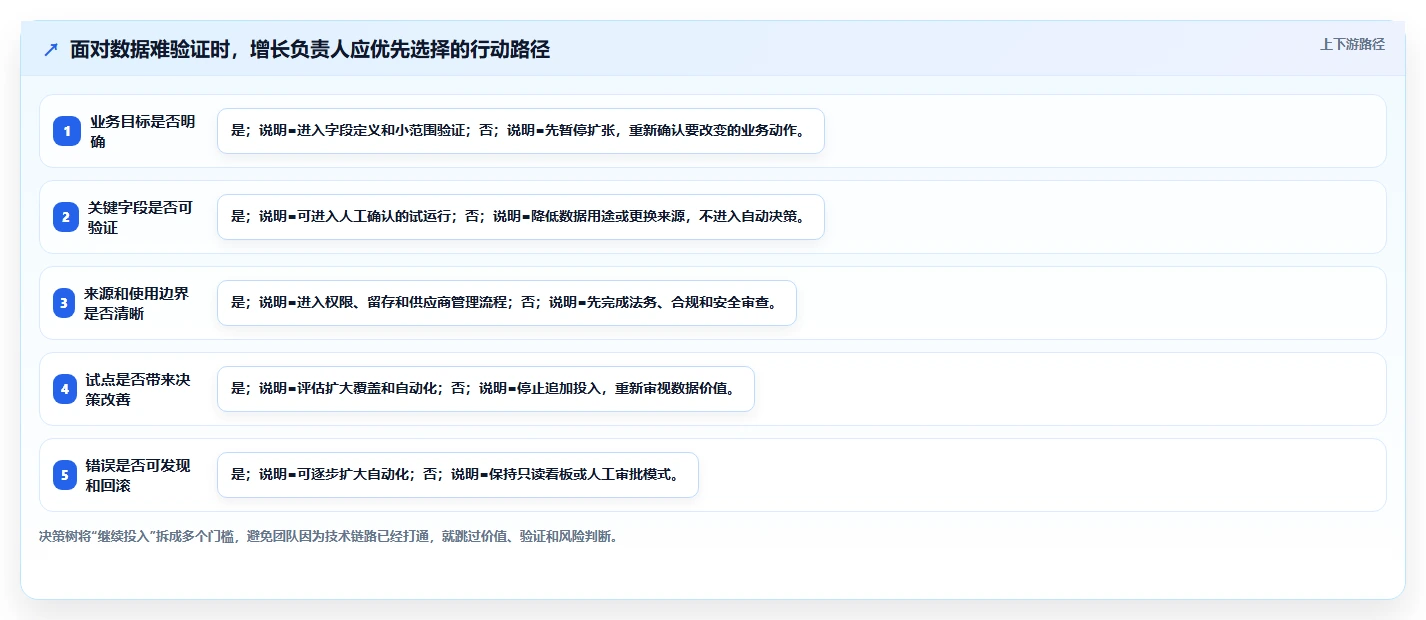This screenshot has width=1426, height=620.
Task: Click the 关键字段是否可验证 question label
Action: (140, 217)
